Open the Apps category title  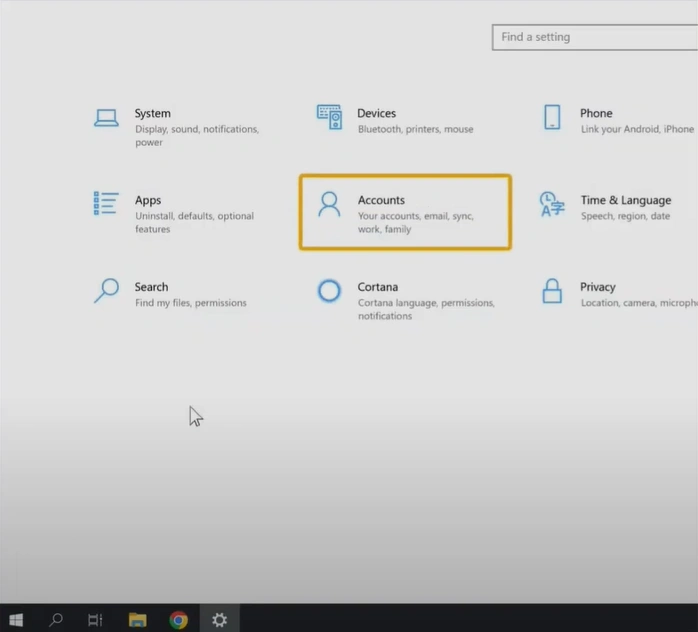click(x=148, y=200)
